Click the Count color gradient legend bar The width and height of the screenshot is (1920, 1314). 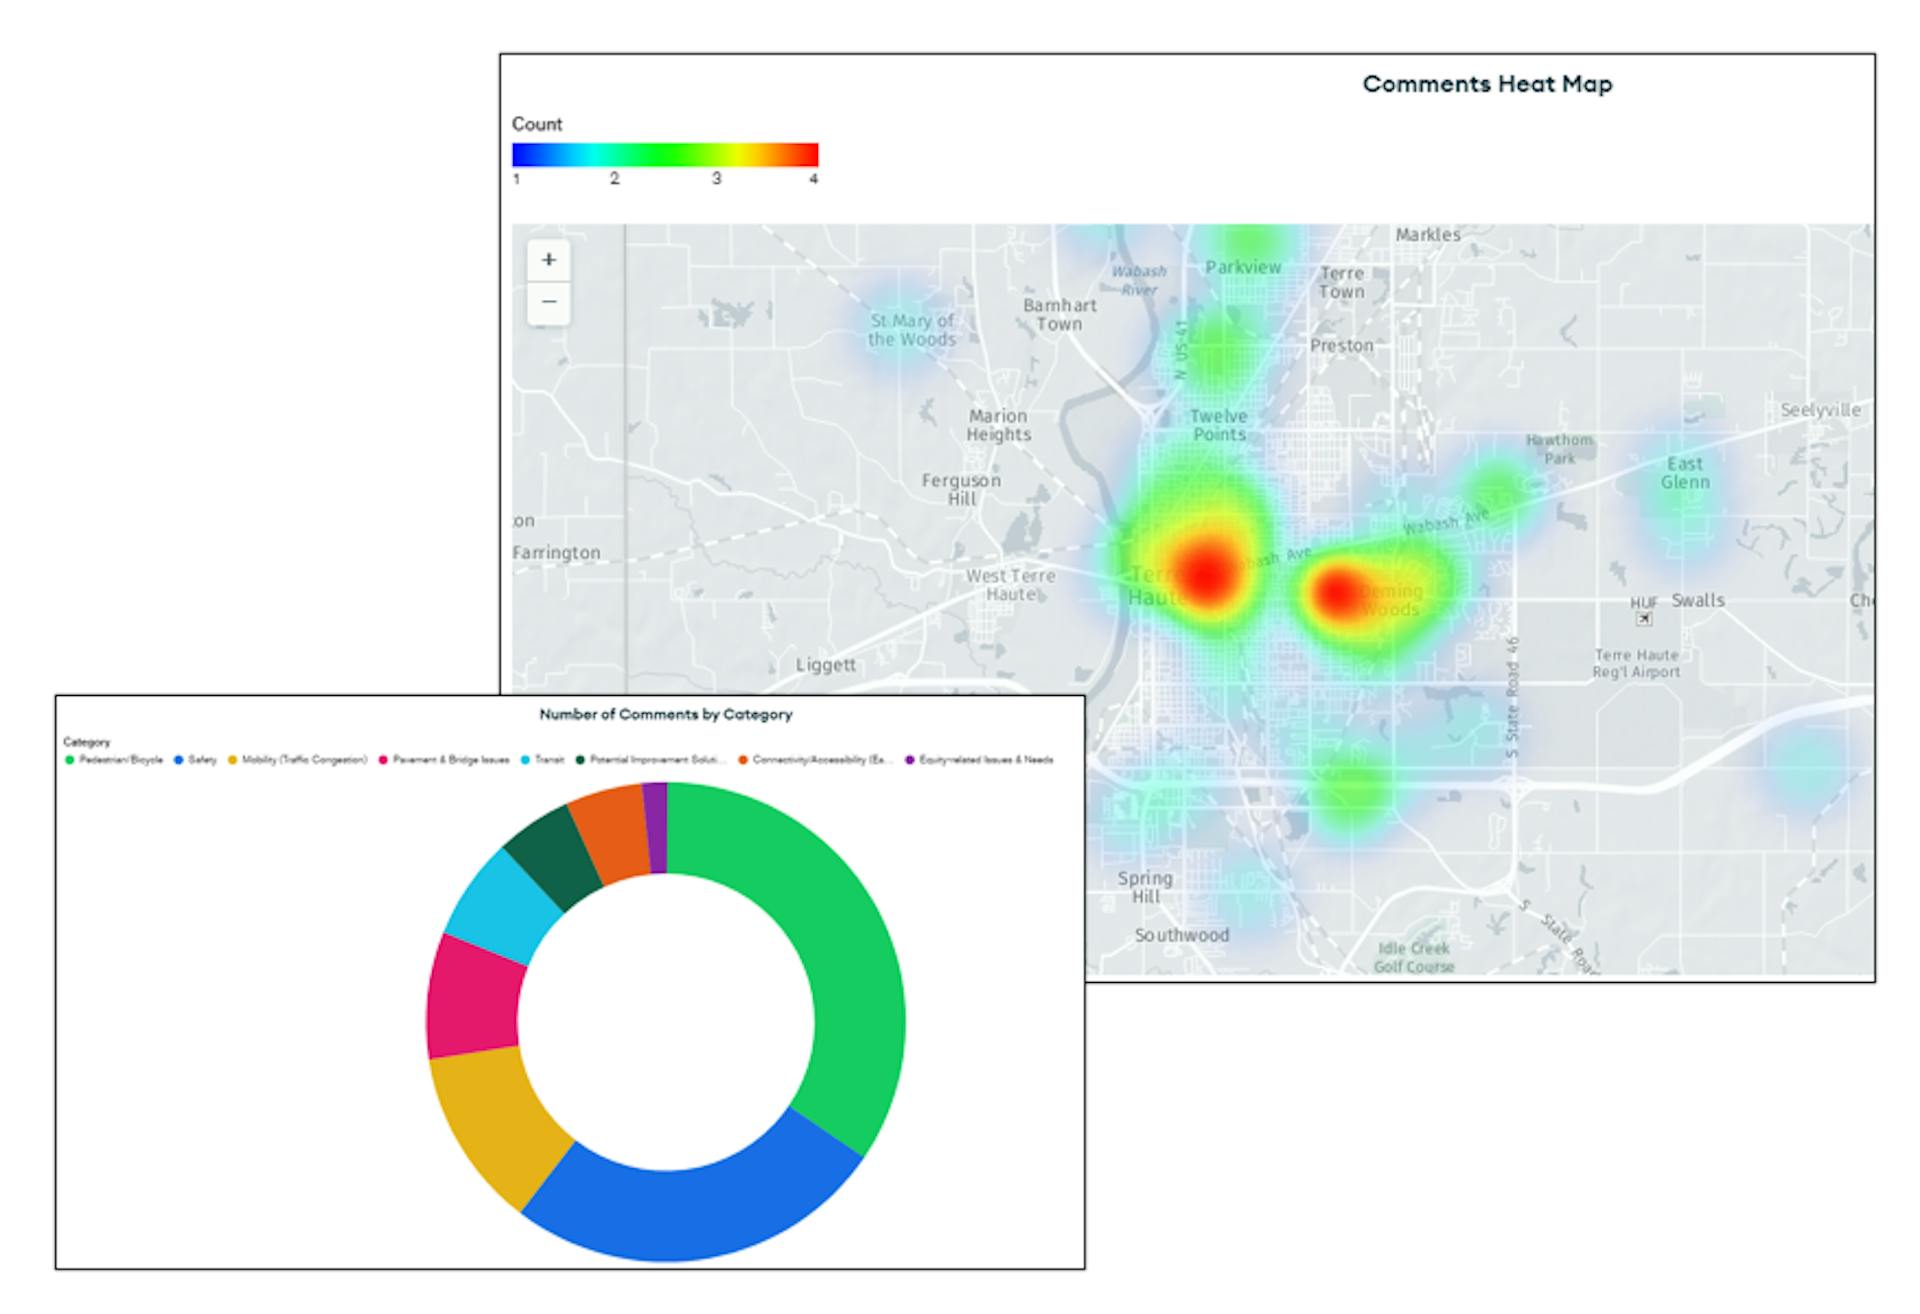(665, 154)
